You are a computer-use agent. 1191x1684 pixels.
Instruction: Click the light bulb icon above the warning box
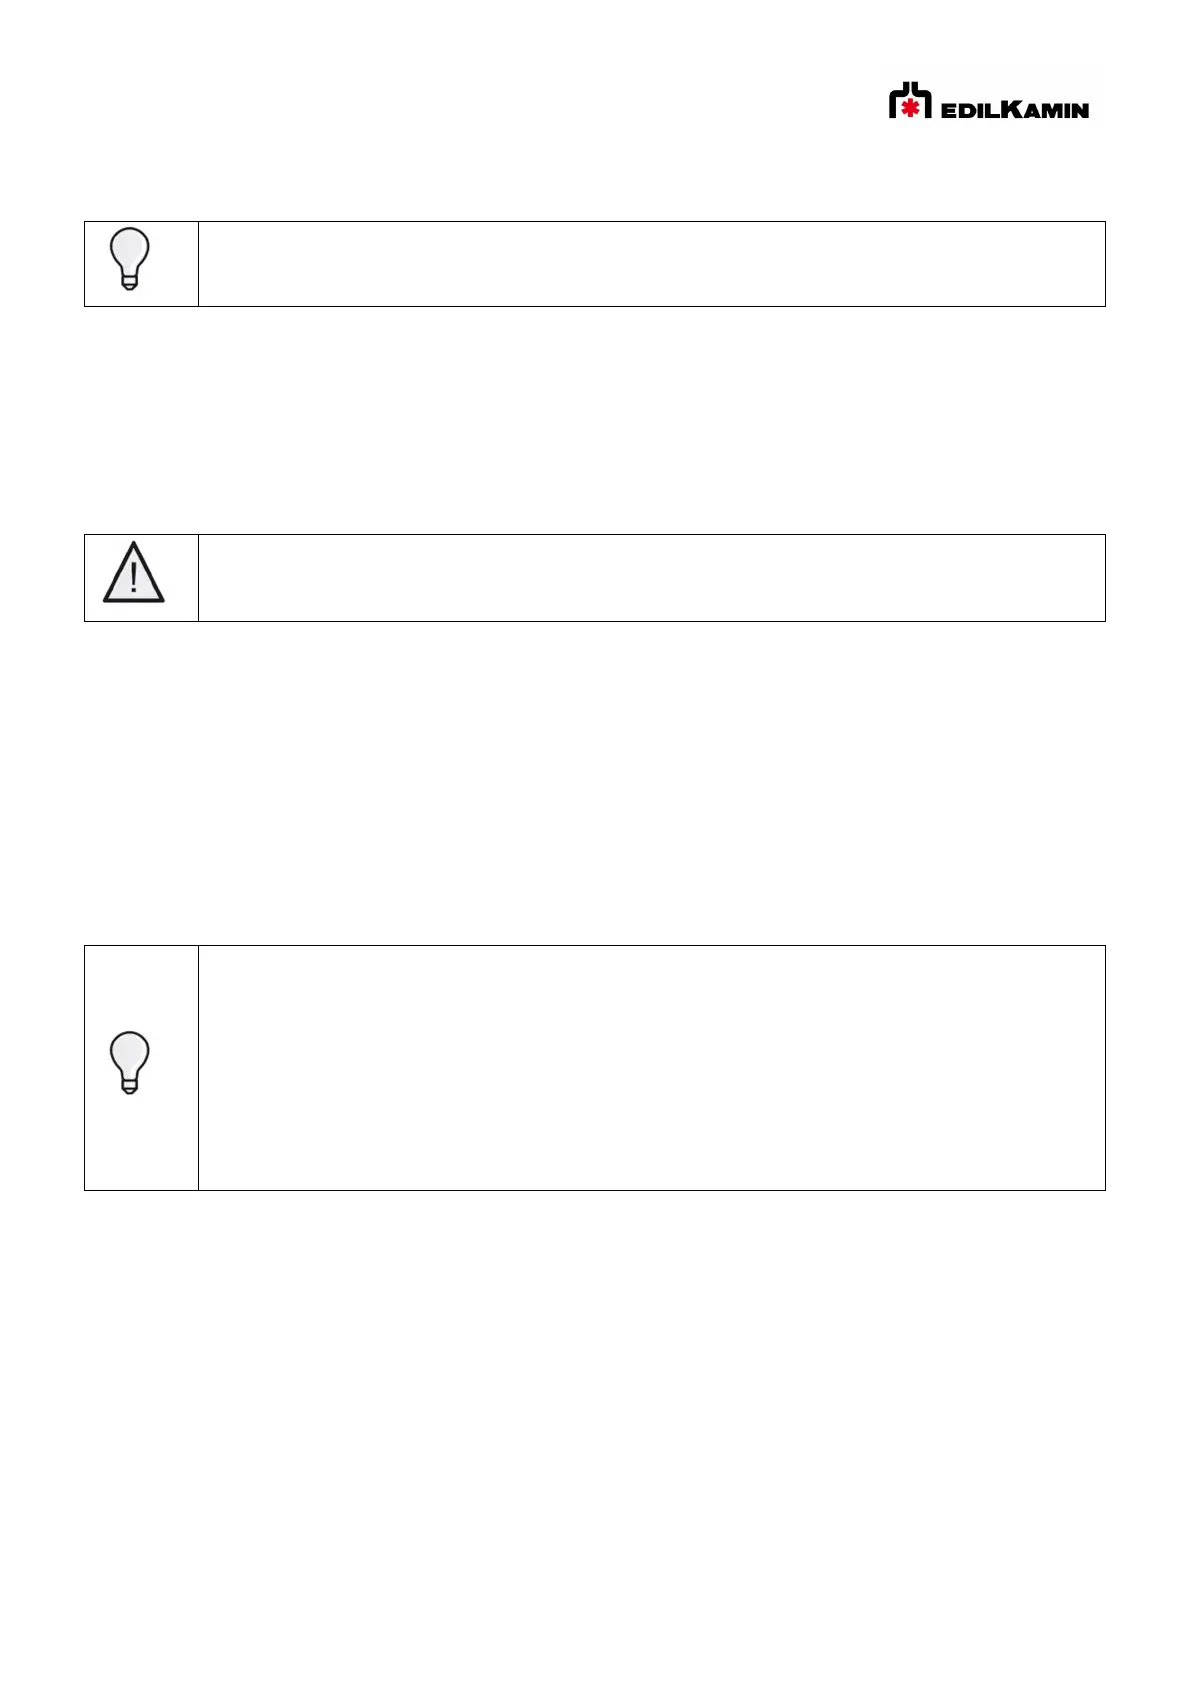click(129, 259)
